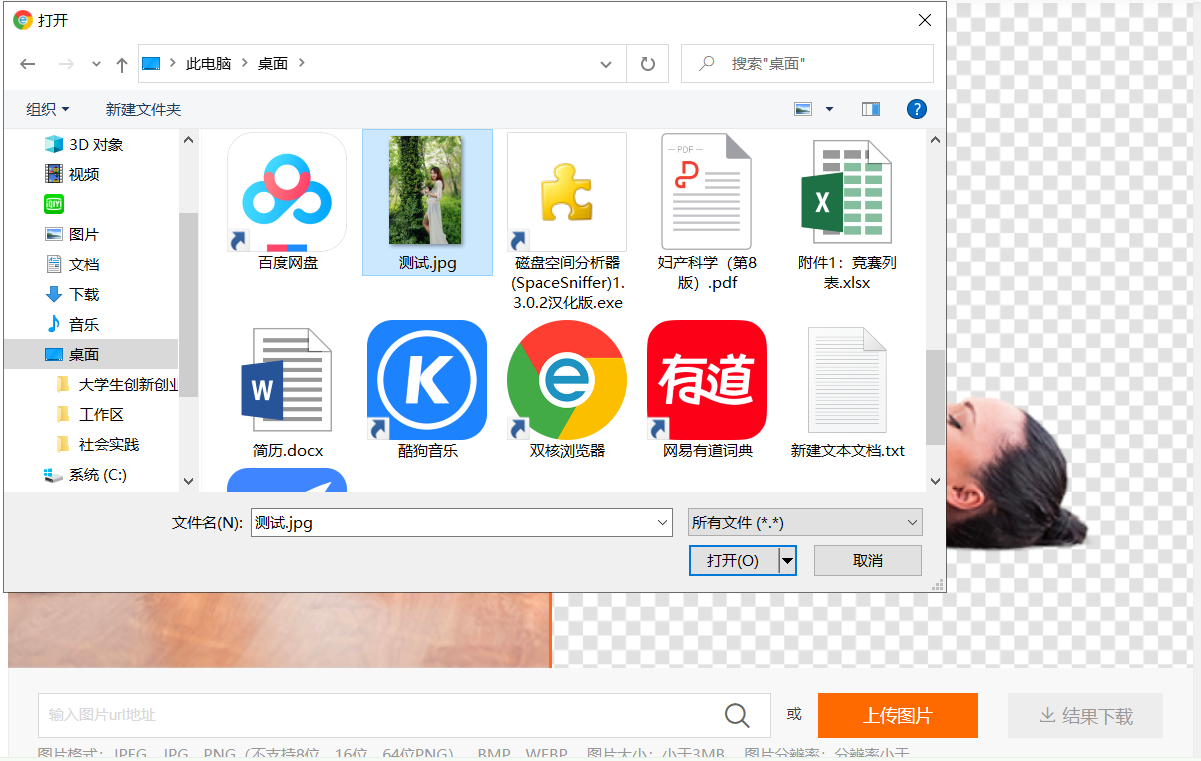
Task: Expand the chevron after 桌面 breadcrumb
Action: 302,63
